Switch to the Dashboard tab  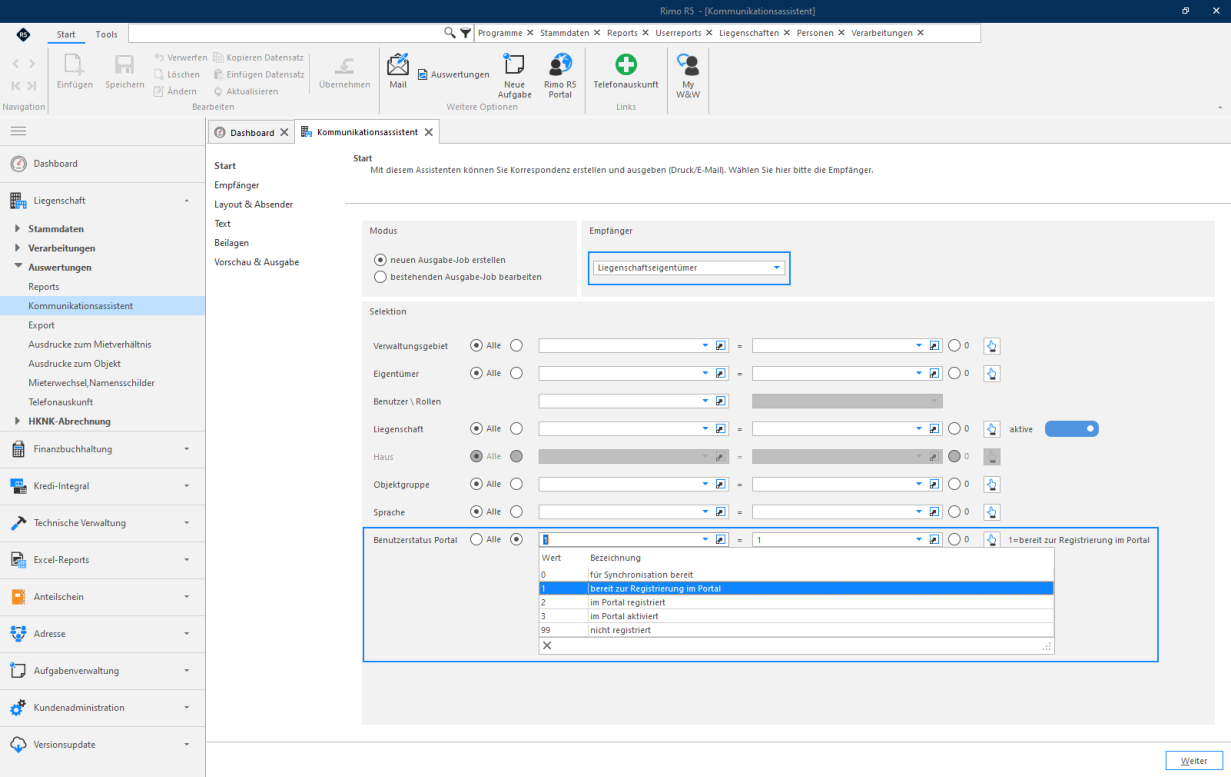click(250, 132)
